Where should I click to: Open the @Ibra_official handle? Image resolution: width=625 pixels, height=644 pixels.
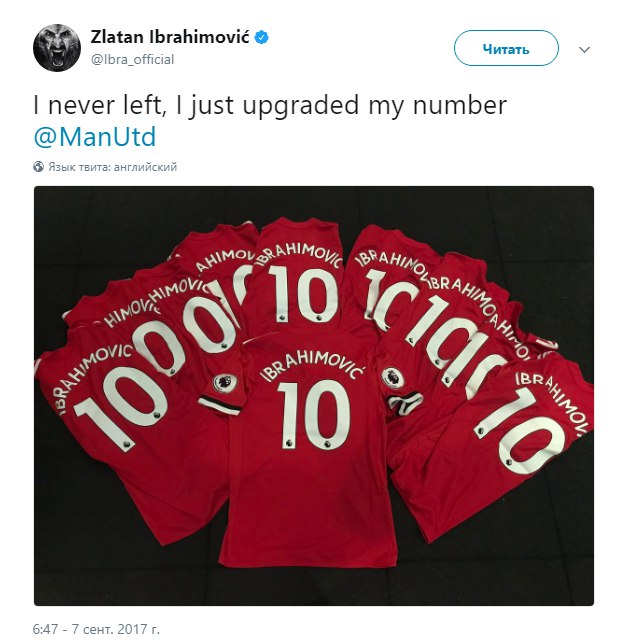pos(133,60)
